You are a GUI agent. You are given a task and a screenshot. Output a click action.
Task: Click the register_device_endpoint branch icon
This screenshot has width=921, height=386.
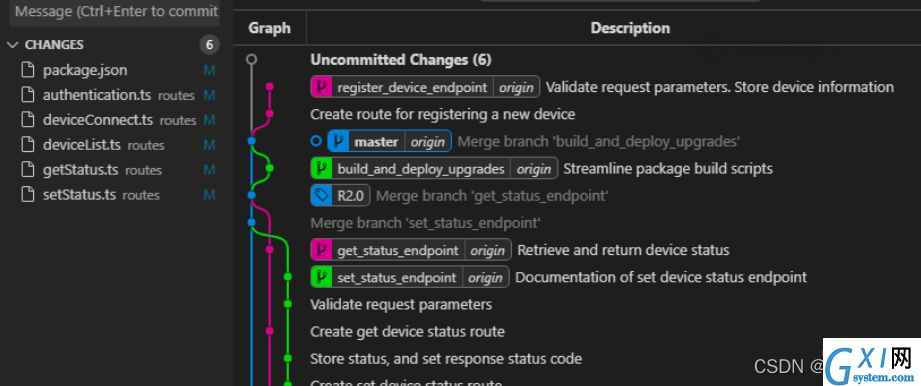point(321,88)
